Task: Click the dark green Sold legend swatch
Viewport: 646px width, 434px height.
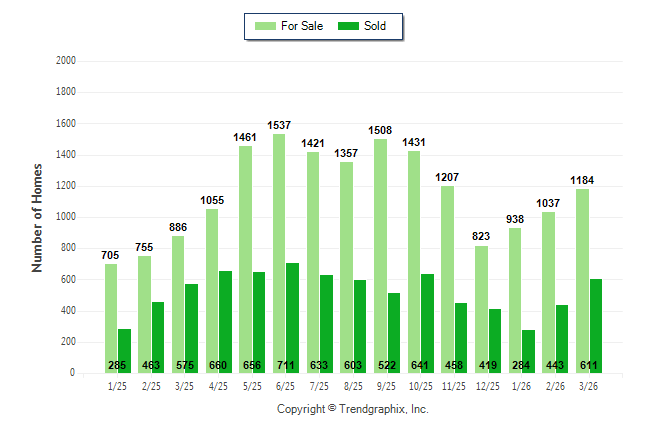Action: (x=349, y=26)
